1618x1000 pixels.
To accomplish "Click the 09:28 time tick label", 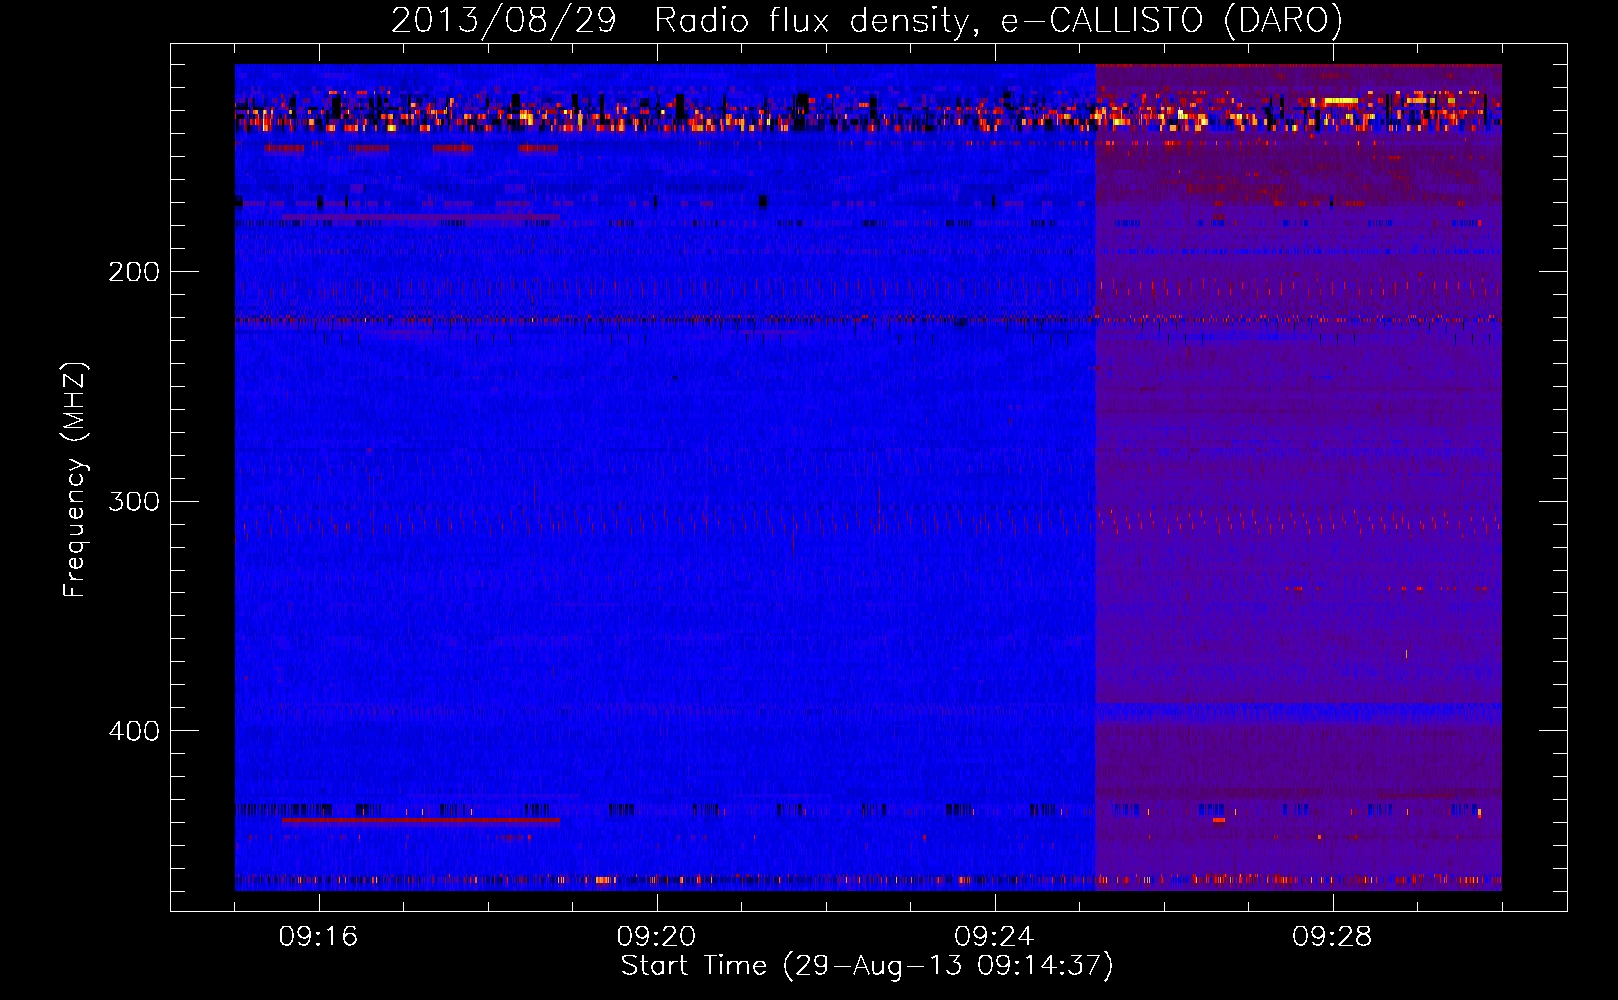I will pyautogui.click(x=1332, y=937).
